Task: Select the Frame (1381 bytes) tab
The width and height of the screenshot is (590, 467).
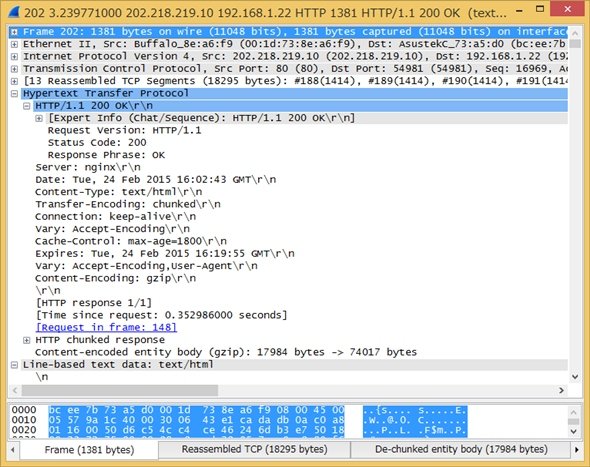Action: pos(89,450)
